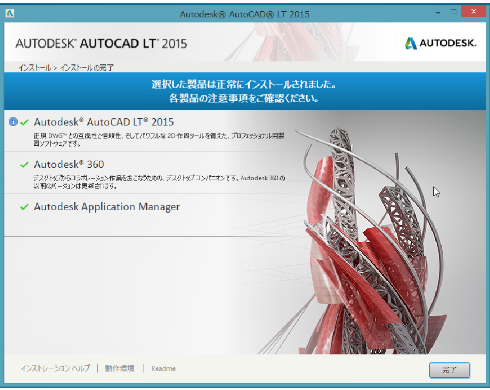The width and height of the screenshot is (490, 390).
Task: Minimize the installer window
Action: [438, 13]
